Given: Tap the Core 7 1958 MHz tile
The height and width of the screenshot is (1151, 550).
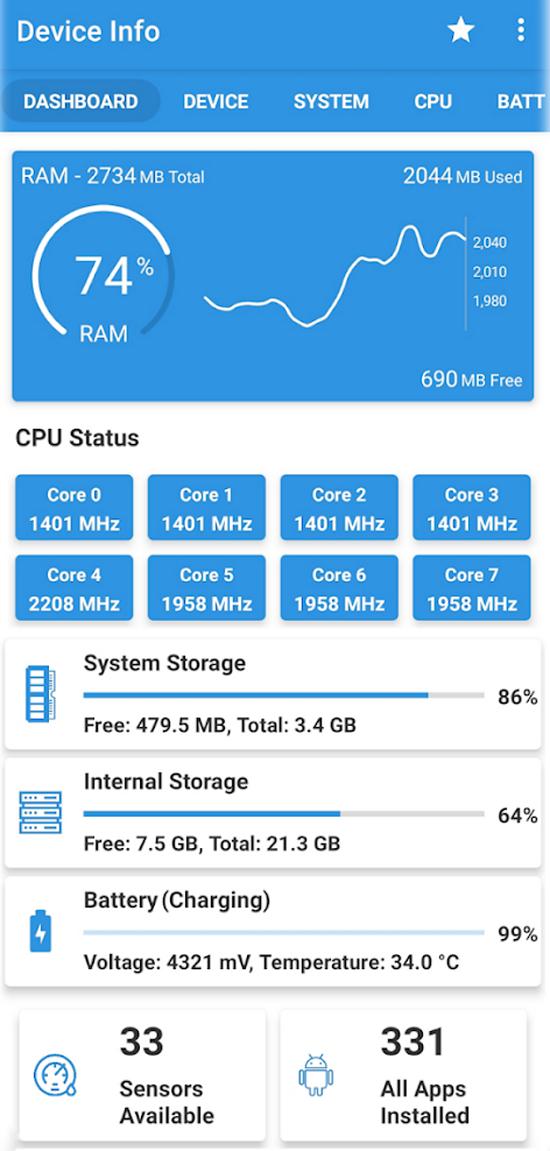Looking at the screenshot, I should (471, 588).
